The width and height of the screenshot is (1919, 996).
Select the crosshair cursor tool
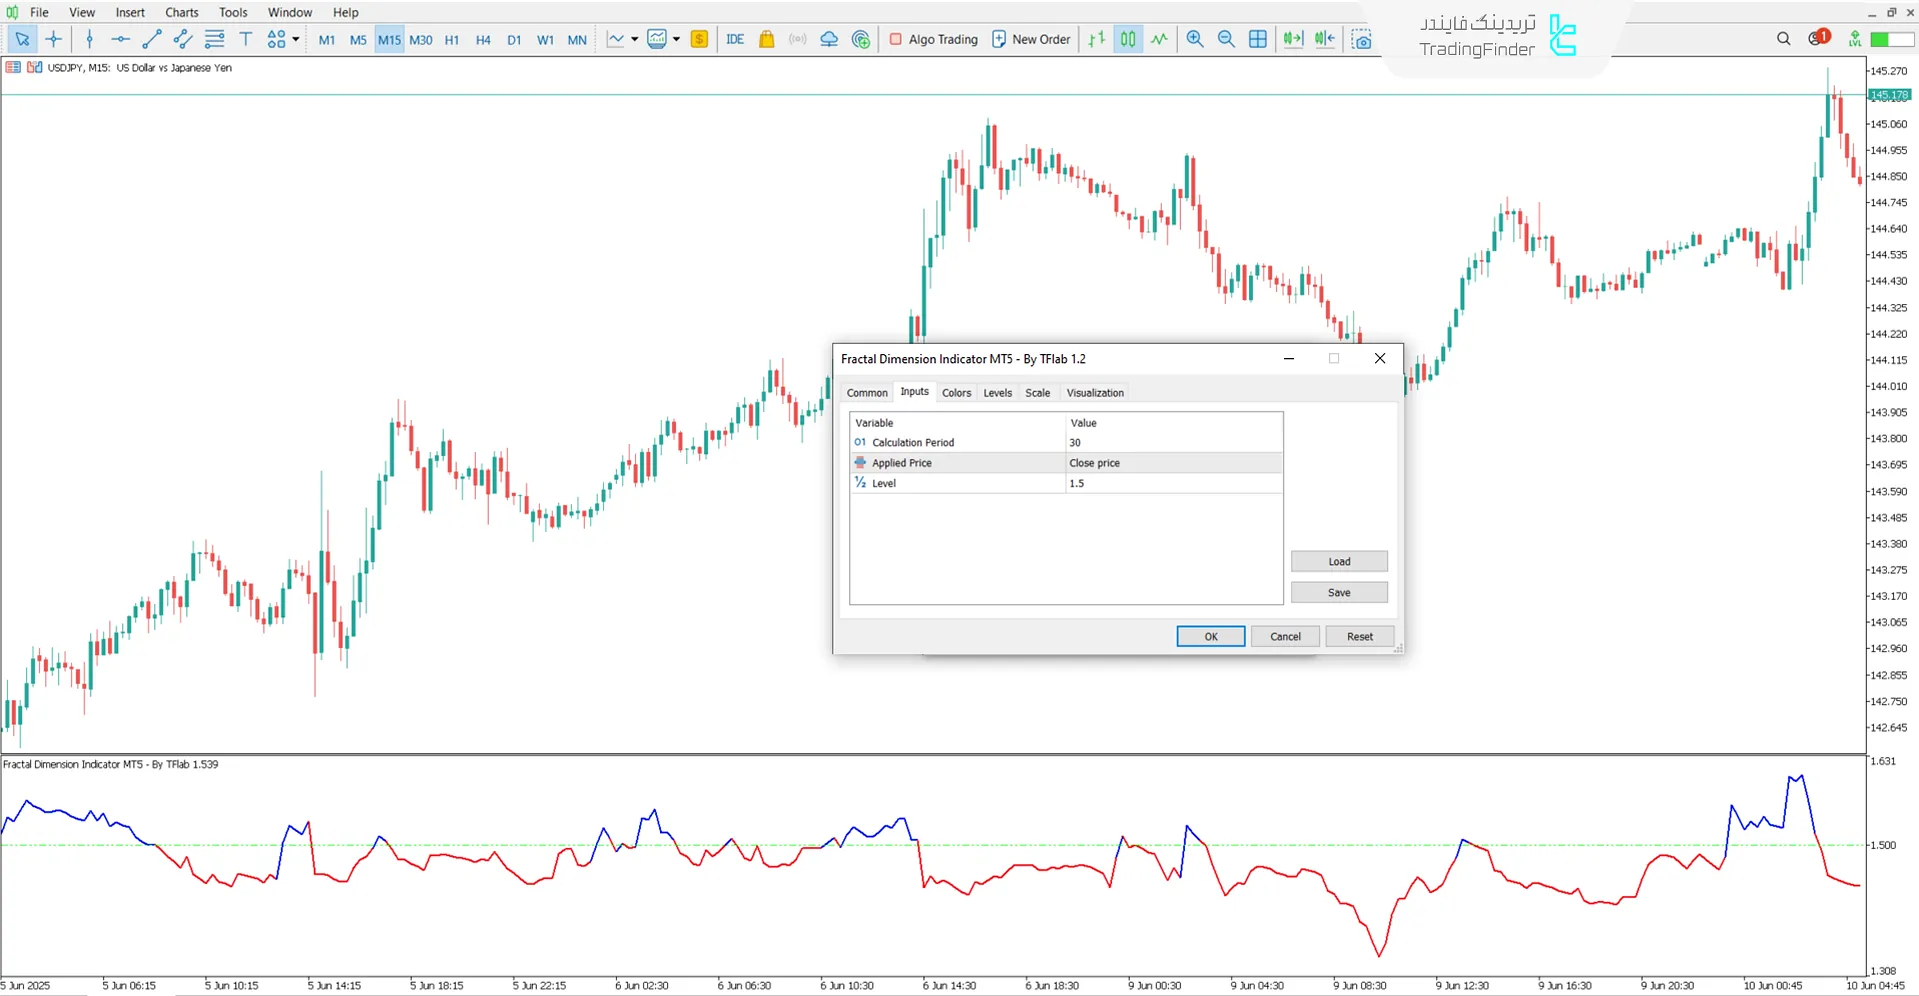pos(54,39)
